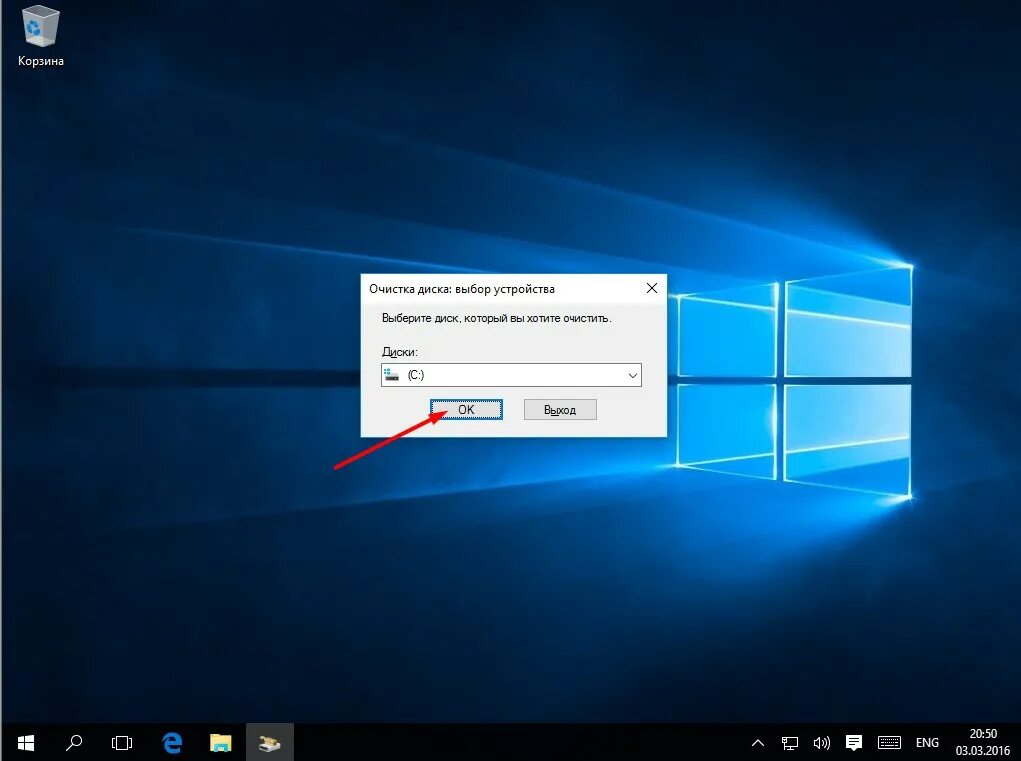Expand the Диски drive dropdown arrow
Screen dimensions: 1021x761
[632, 376]
